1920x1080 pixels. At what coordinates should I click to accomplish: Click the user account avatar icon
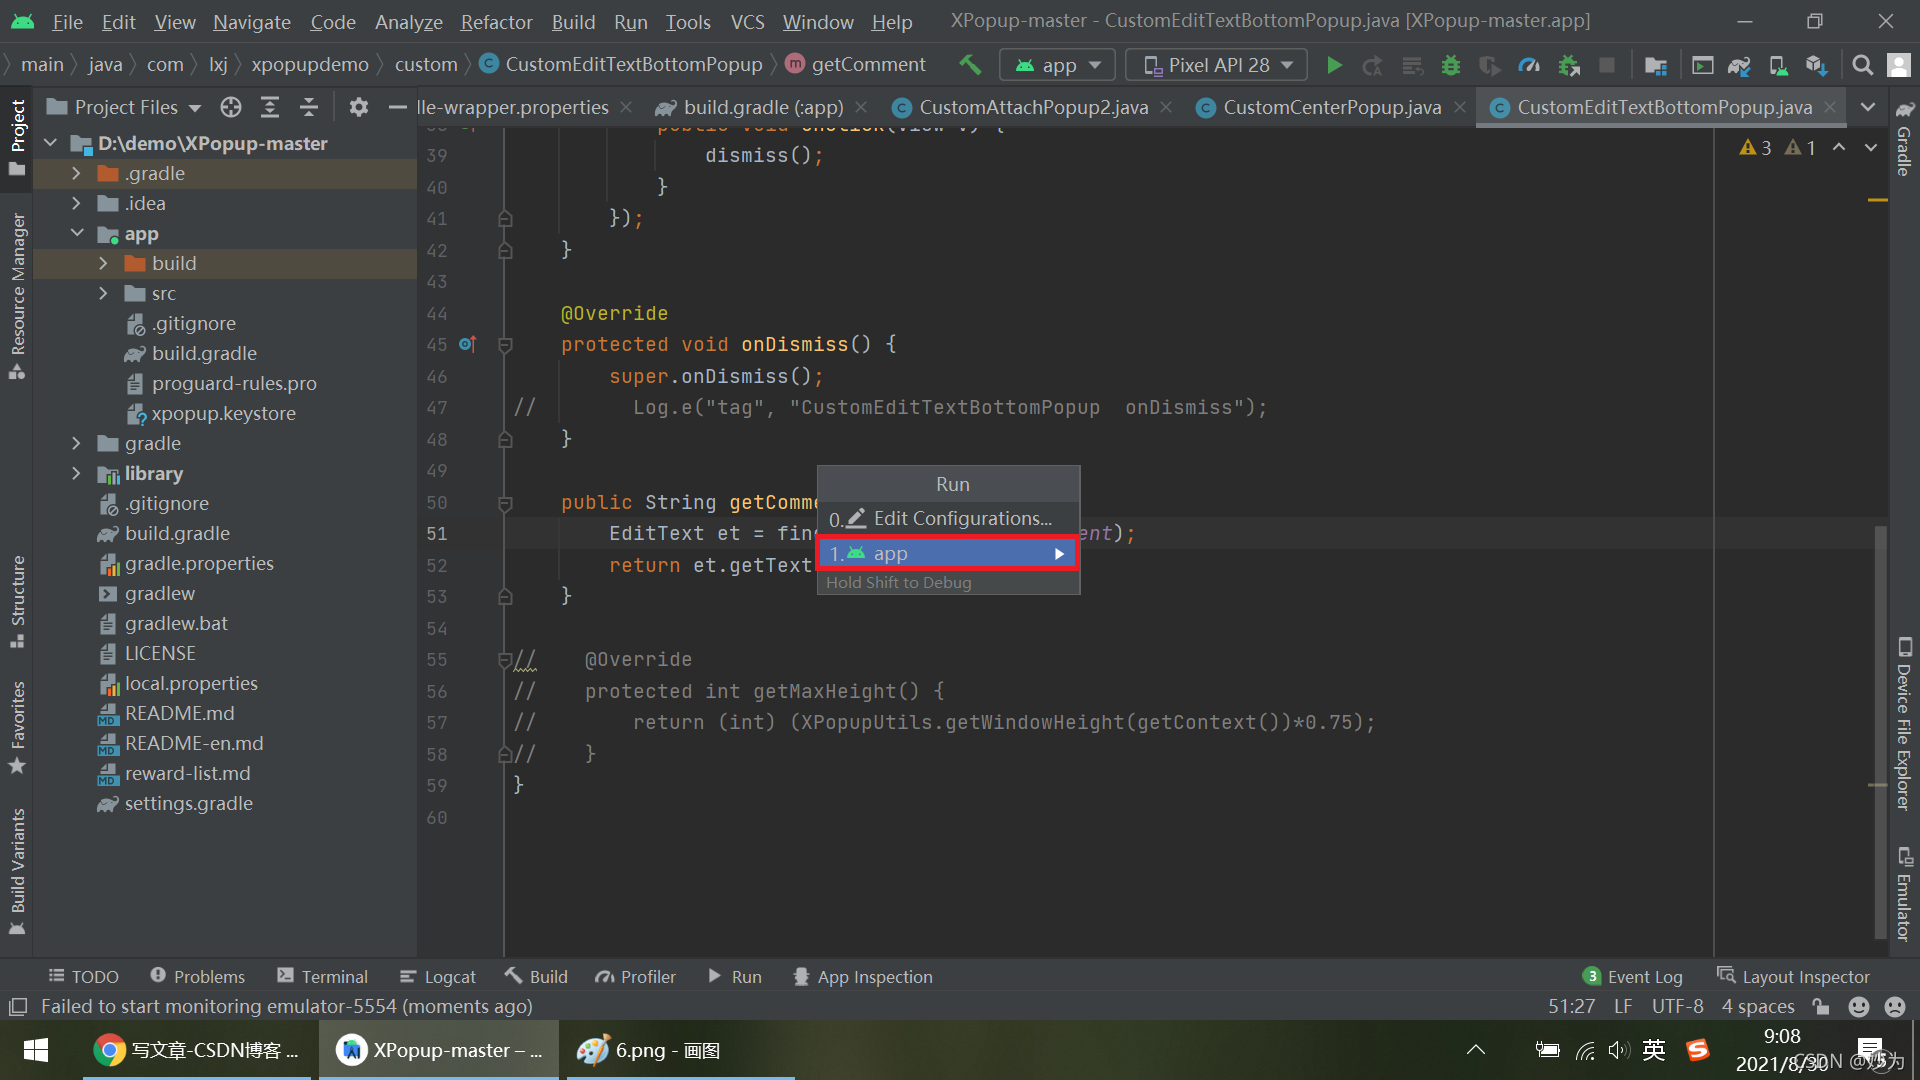(x=1898, y=65)
